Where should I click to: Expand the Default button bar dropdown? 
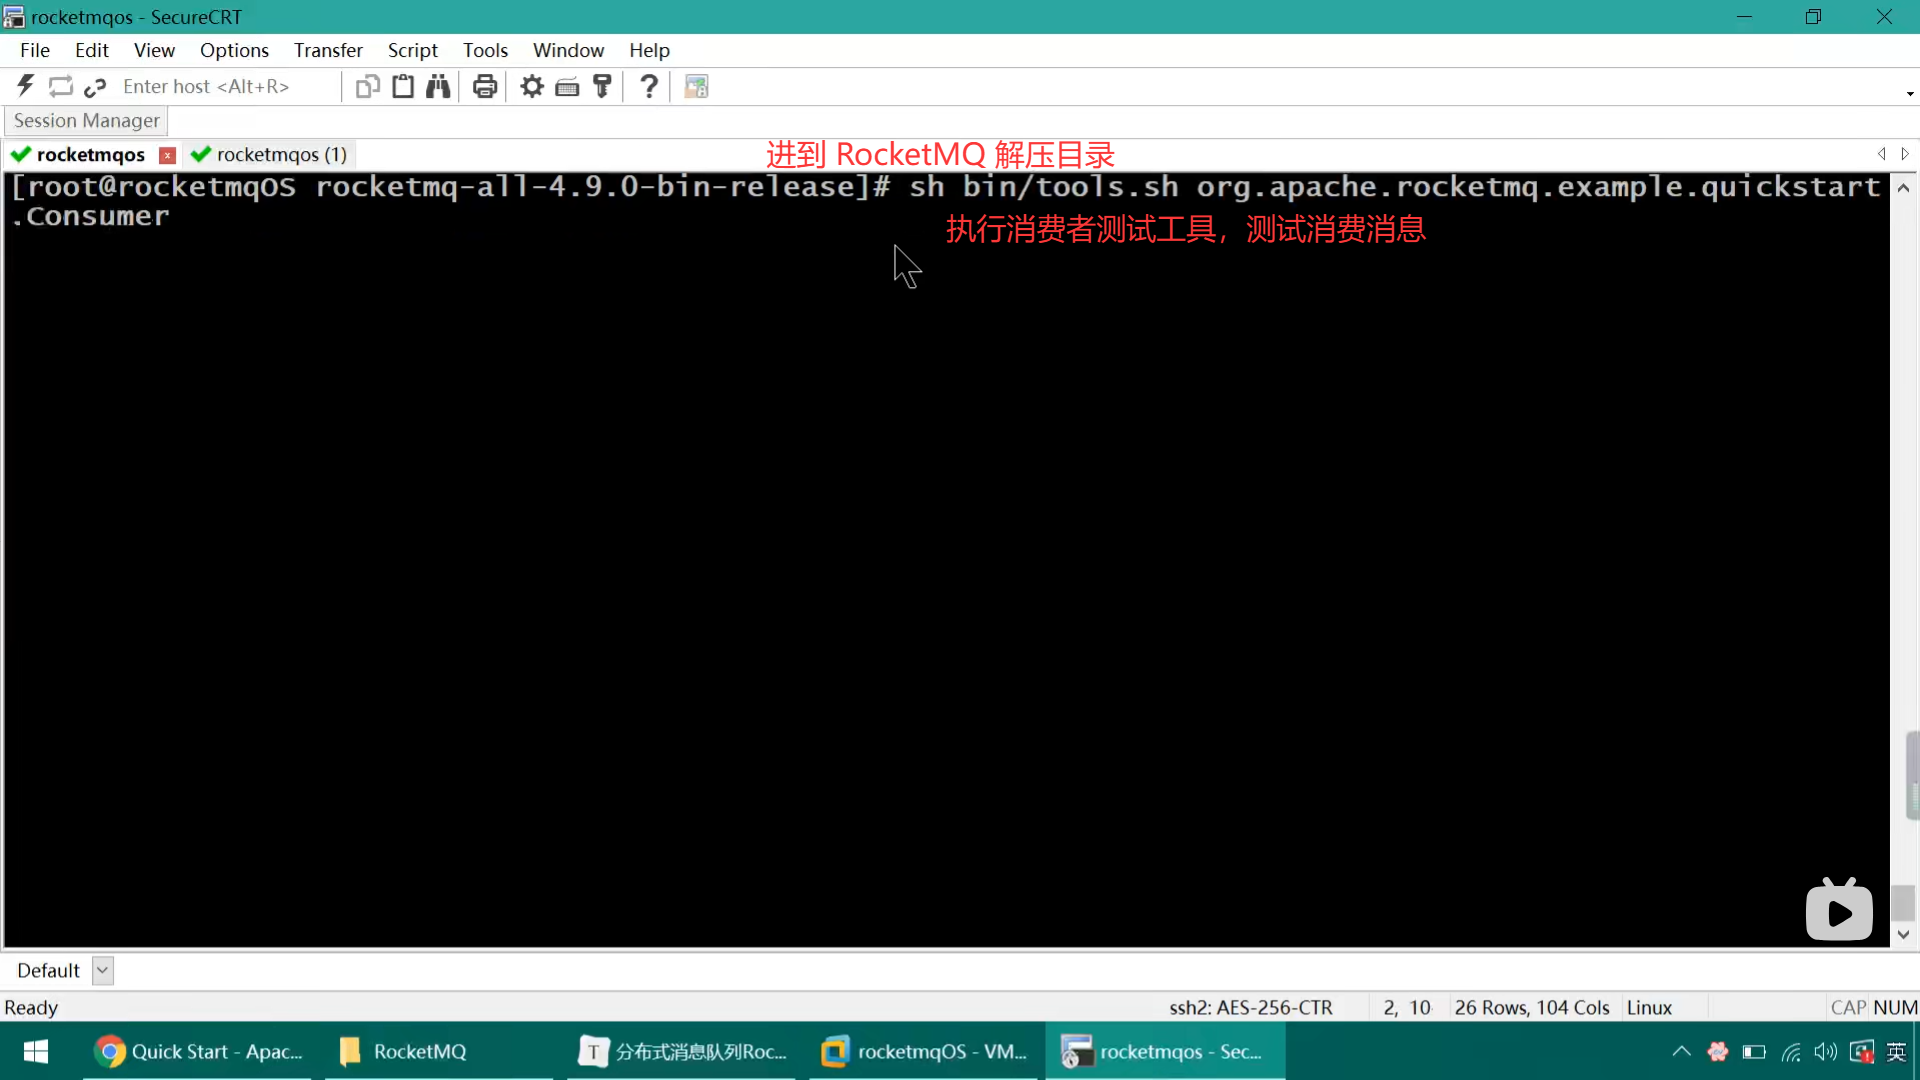(102, 970)
